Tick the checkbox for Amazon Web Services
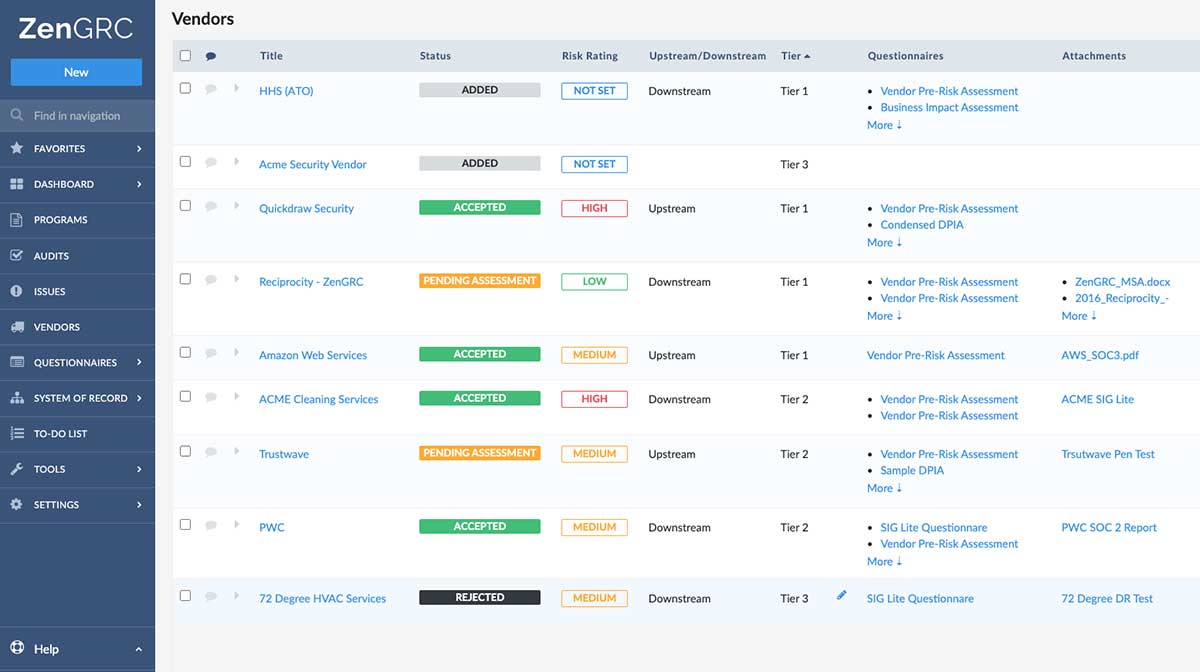 click(185, 352)
